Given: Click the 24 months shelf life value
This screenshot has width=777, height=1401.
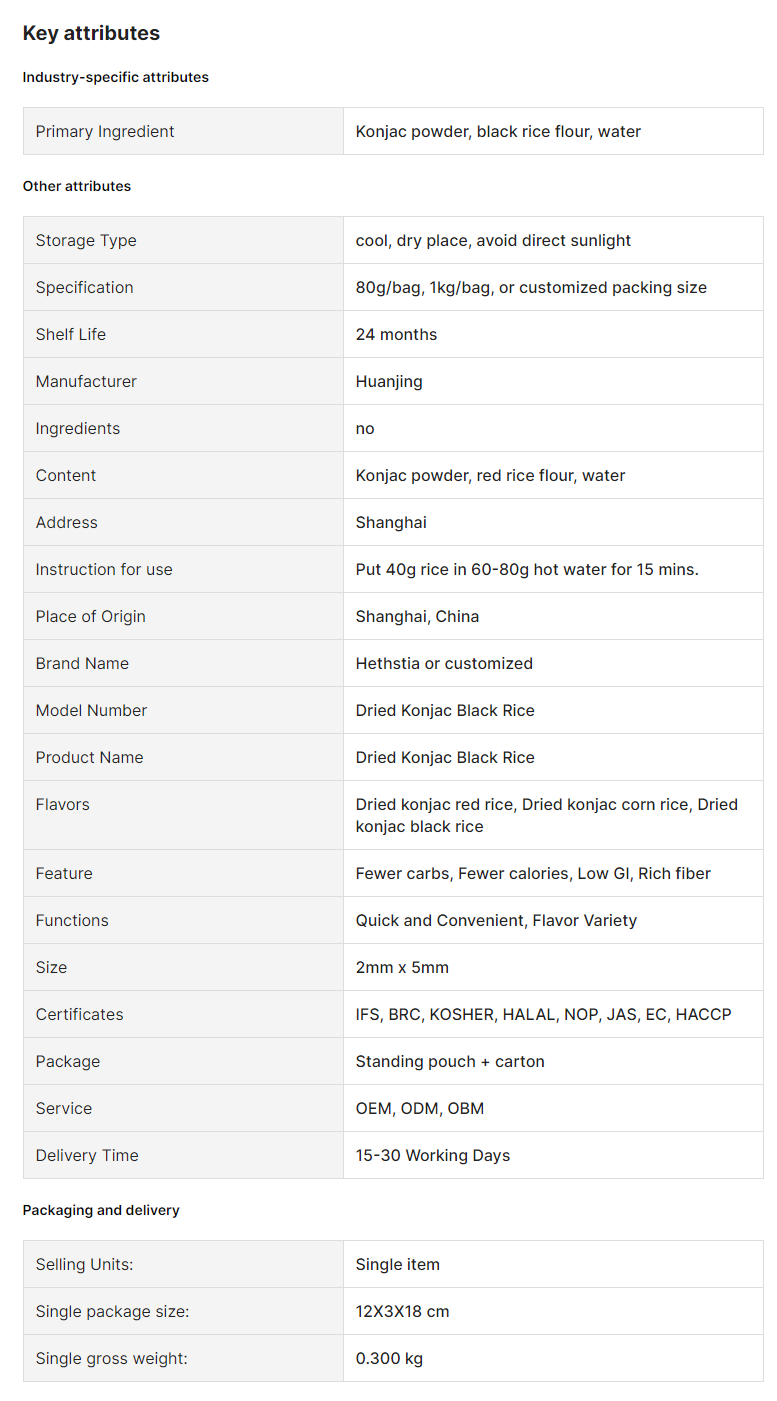Looking at the screenshot, I should tap(396, 334).
